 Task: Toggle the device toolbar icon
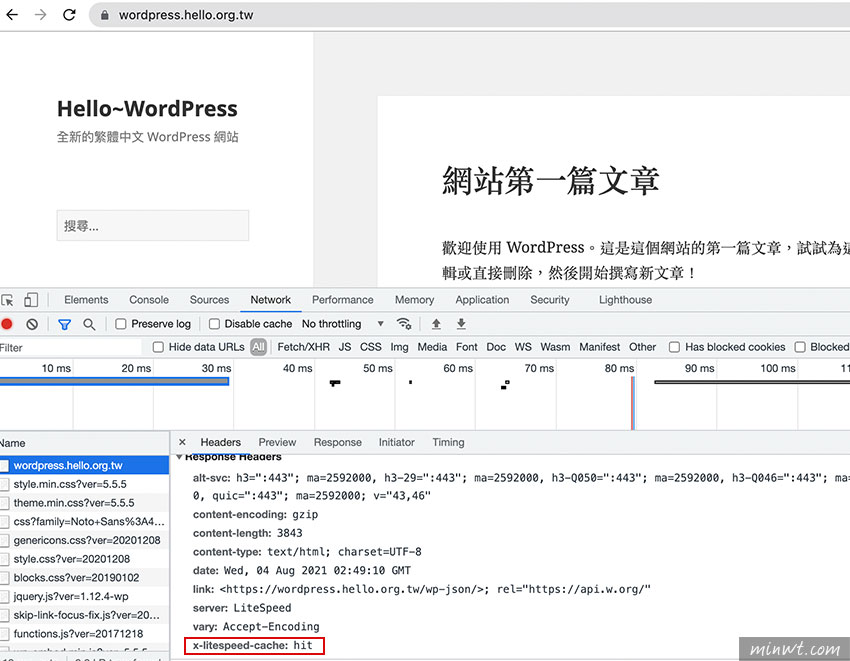coord(31,300)
